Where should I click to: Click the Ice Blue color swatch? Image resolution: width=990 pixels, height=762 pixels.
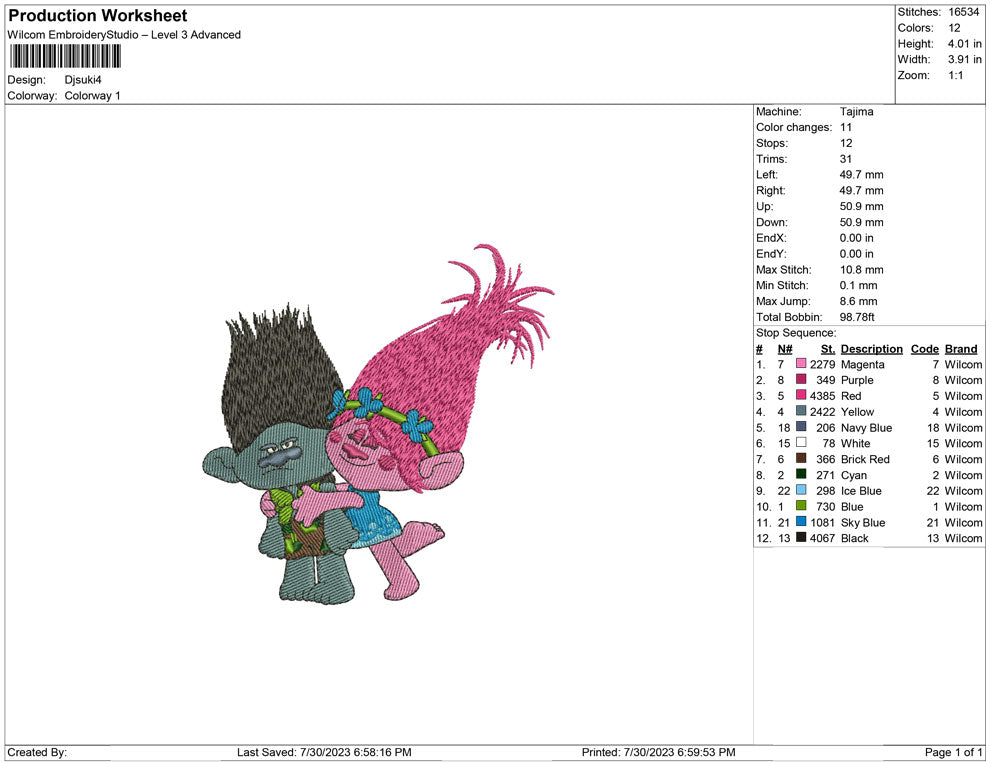801,490
